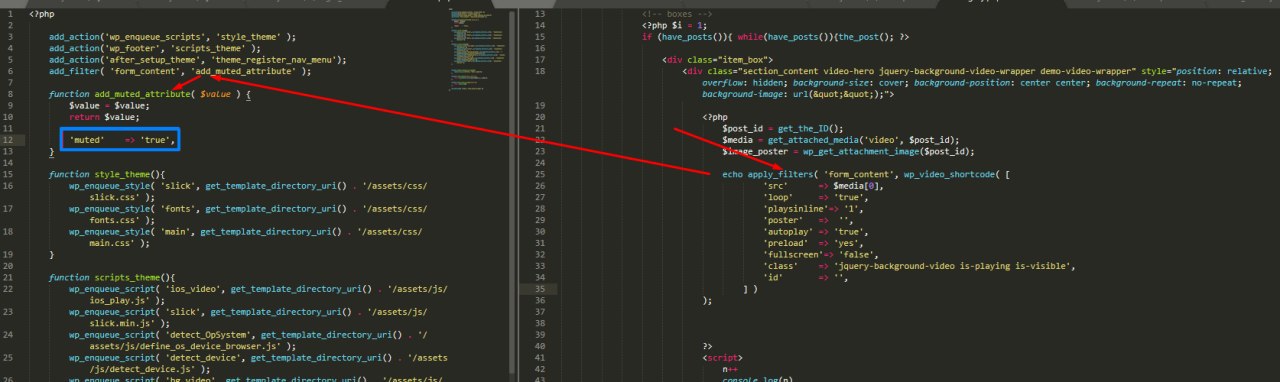
Task: Click the "'muted' => 'true'," code line
Action: (123, 141)
